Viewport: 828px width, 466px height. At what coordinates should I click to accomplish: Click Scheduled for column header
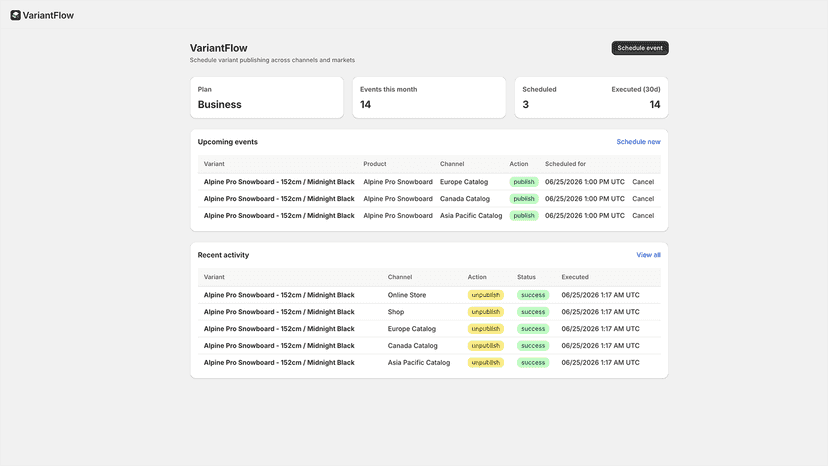click(566, 164)
